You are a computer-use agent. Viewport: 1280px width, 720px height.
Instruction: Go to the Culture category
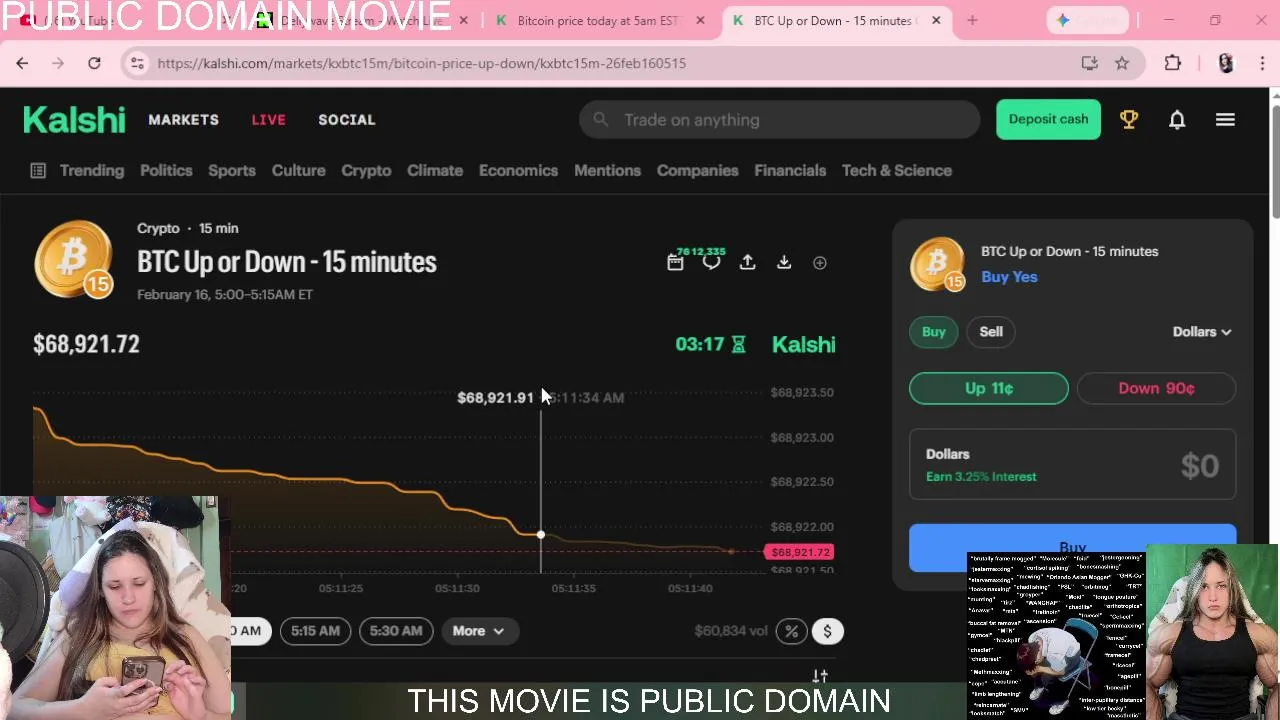click(x=298, y=170)
